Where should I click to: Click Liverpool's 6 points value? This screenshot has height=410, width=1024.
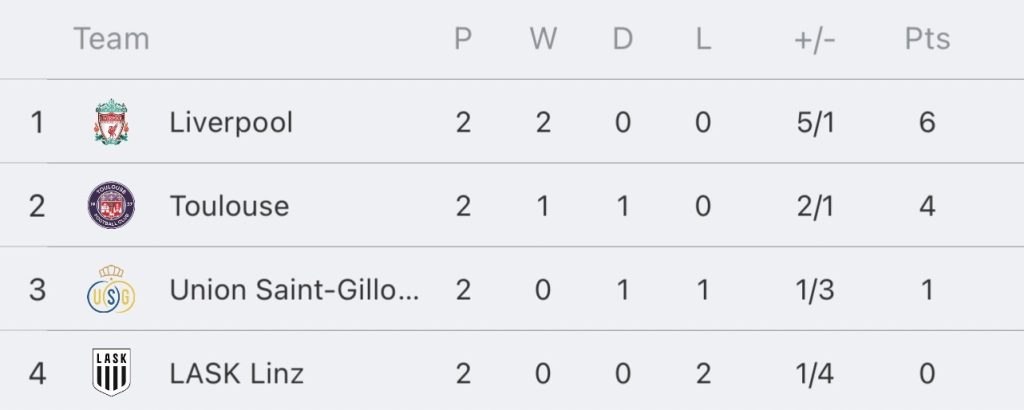tap(927, 123)
